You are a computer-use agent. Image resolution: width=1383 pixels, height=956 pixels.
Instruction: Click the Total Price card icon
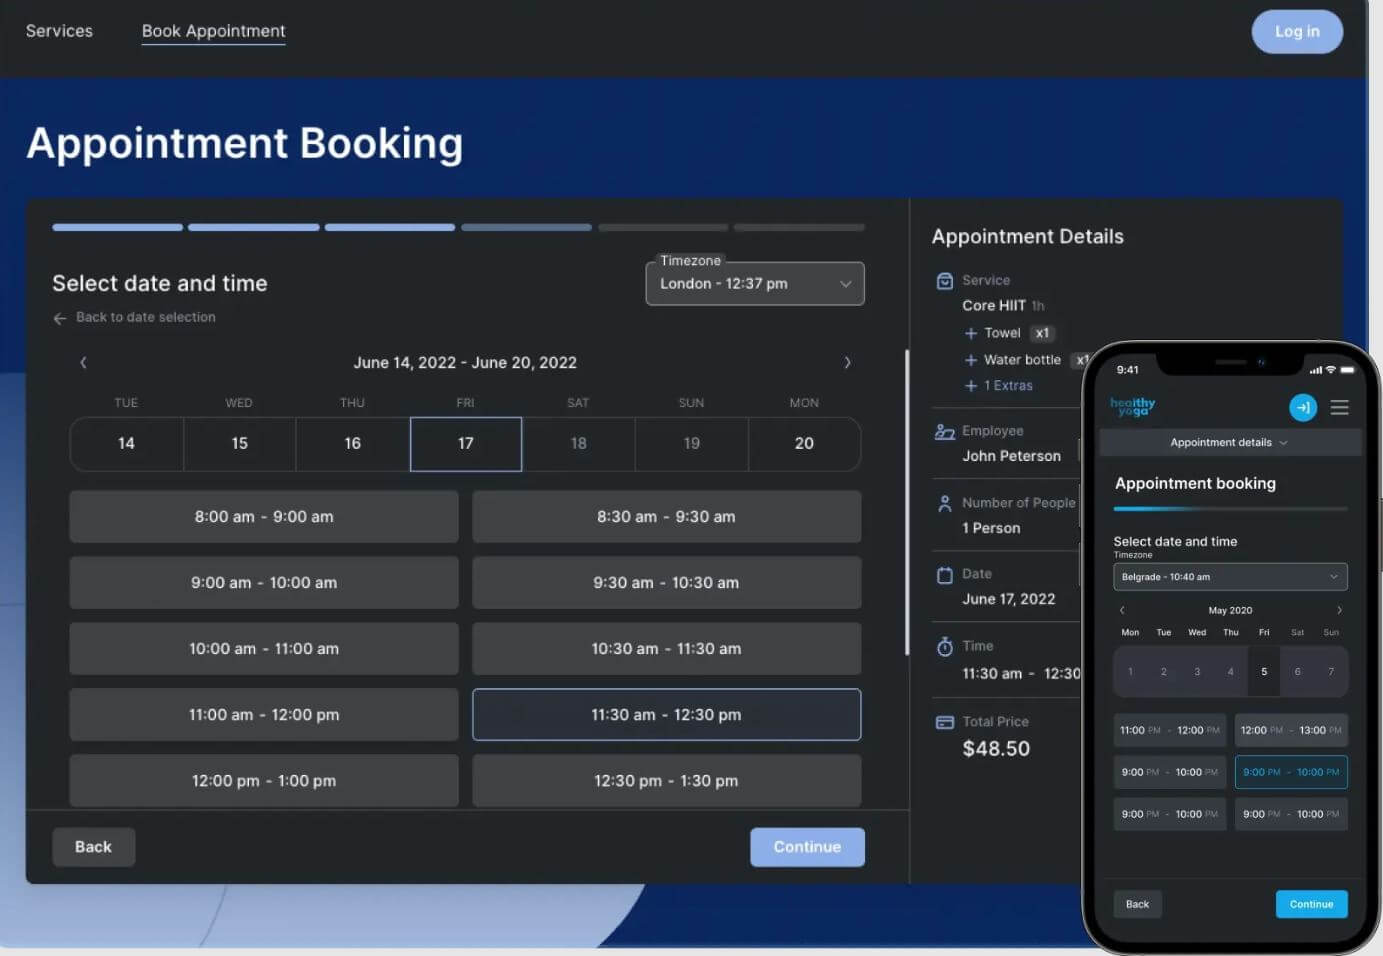pyautogui.click(x=944, y=722)
